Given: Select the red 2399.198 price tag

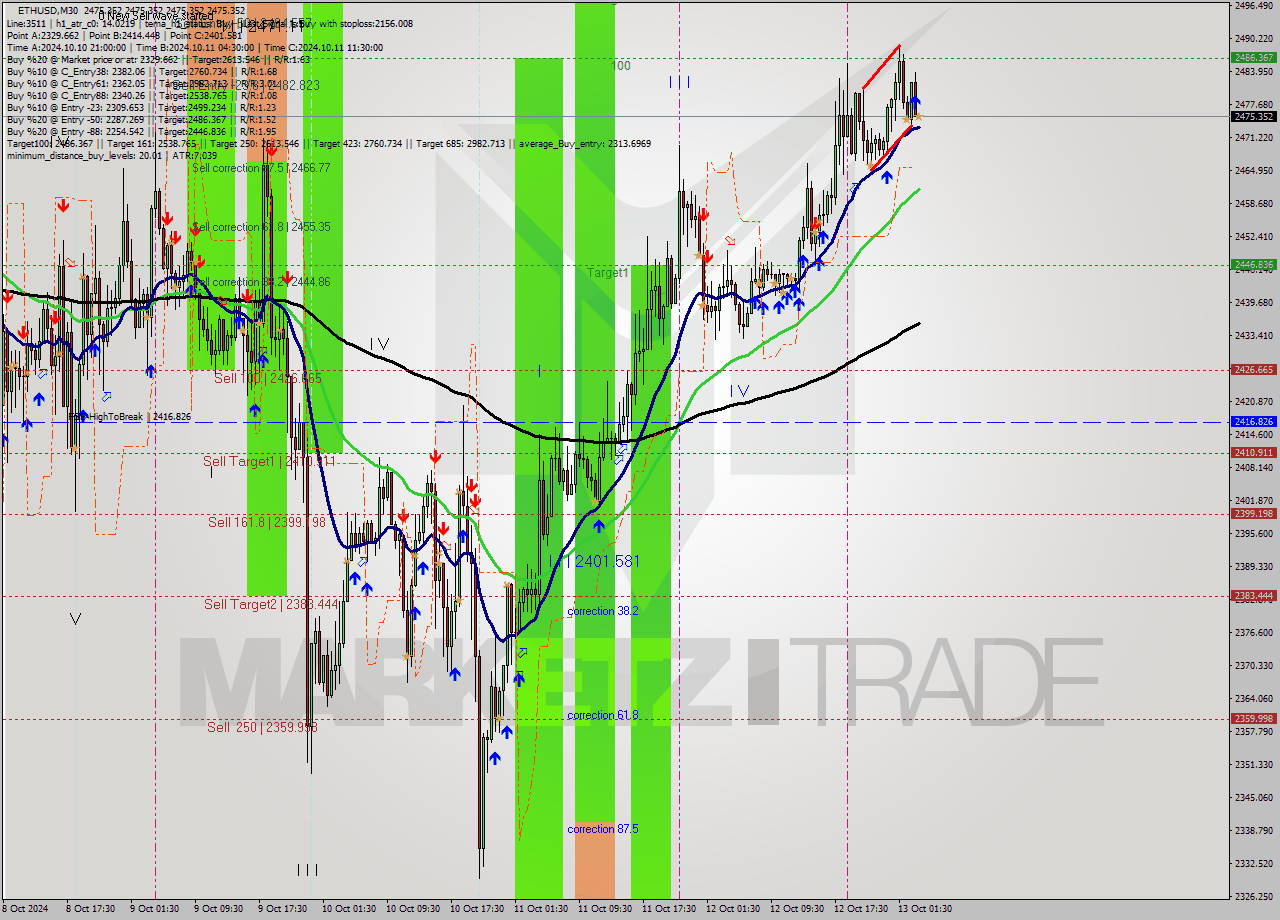Looking at the screenshot, I should click(1253, 514).
